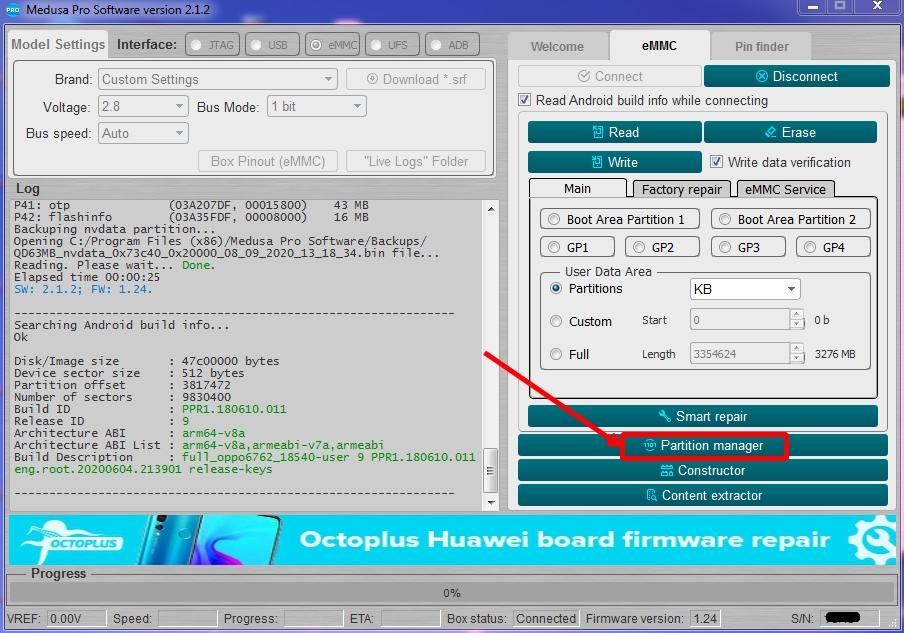The height and width of the screenshot is (633, 904).
Task: Expand the Voltage dropdown
Action: [142, 106]
